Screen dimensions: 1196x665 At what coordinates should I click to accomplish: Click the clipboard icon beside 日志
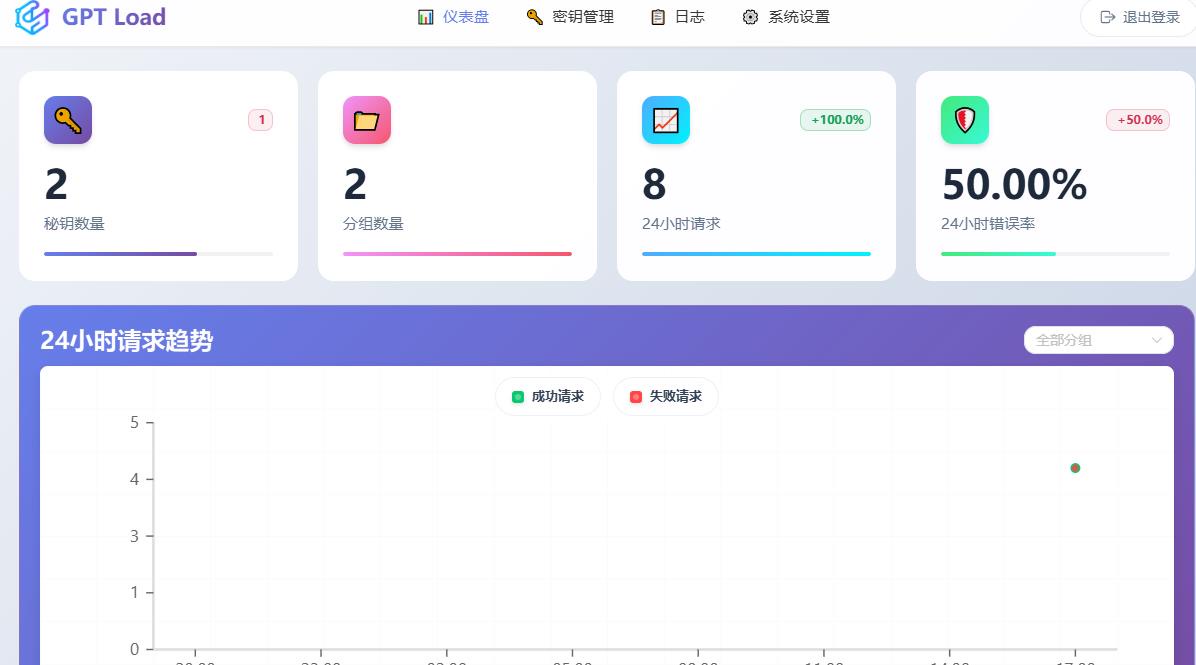pos(658,17)
